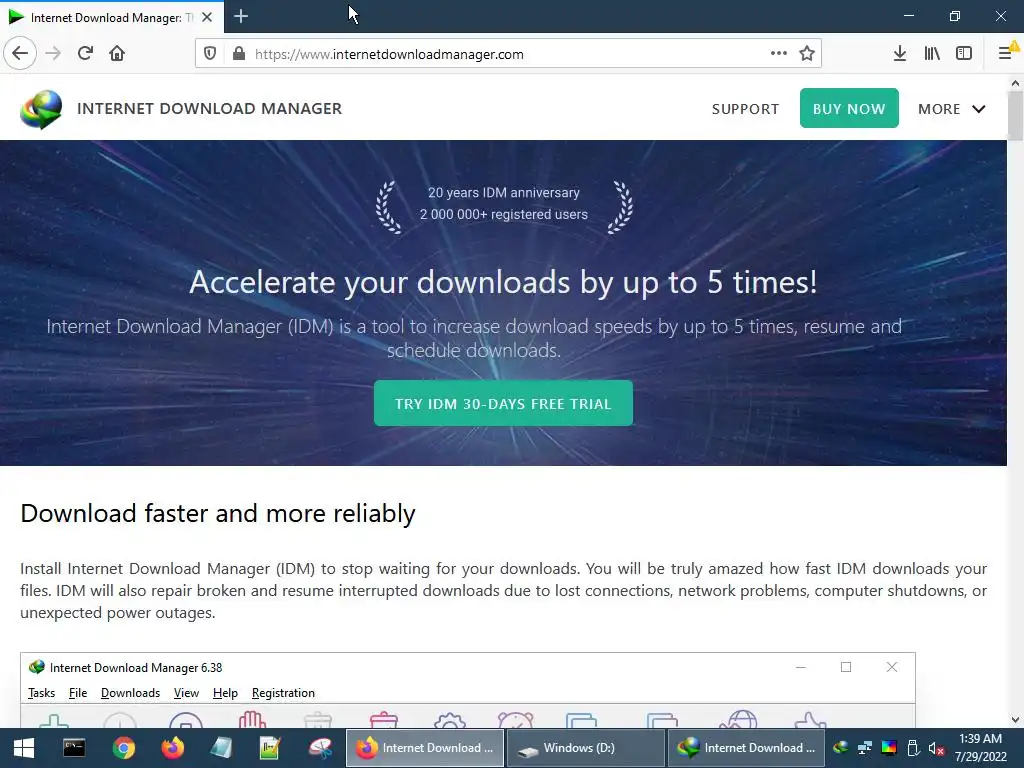This screenshot has height=768, width=1024.
Task: Click the IDM system tray icon
Action: 841,748
